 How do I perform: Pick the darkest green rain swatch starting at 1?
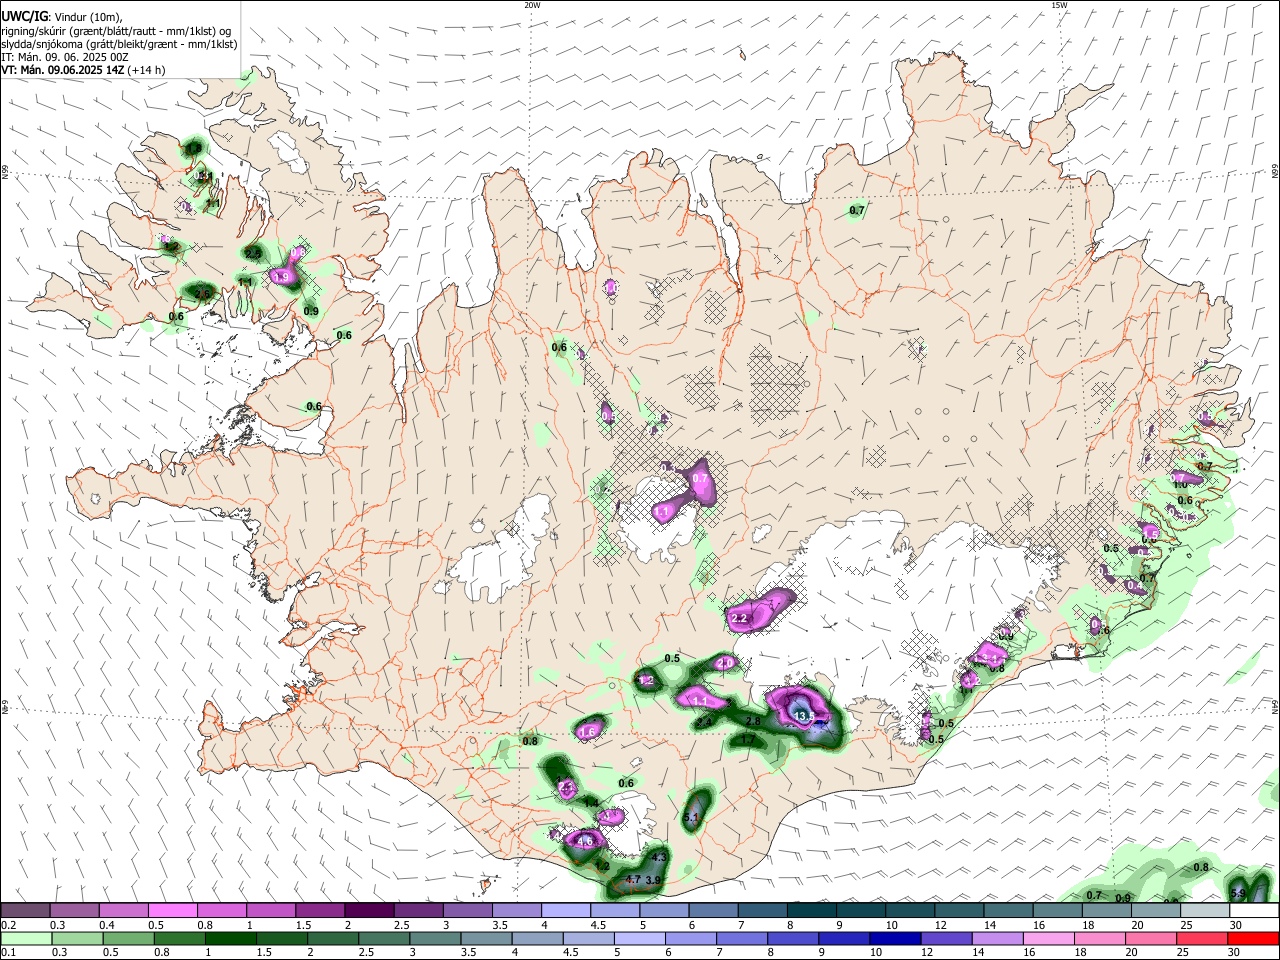[229, 938]
